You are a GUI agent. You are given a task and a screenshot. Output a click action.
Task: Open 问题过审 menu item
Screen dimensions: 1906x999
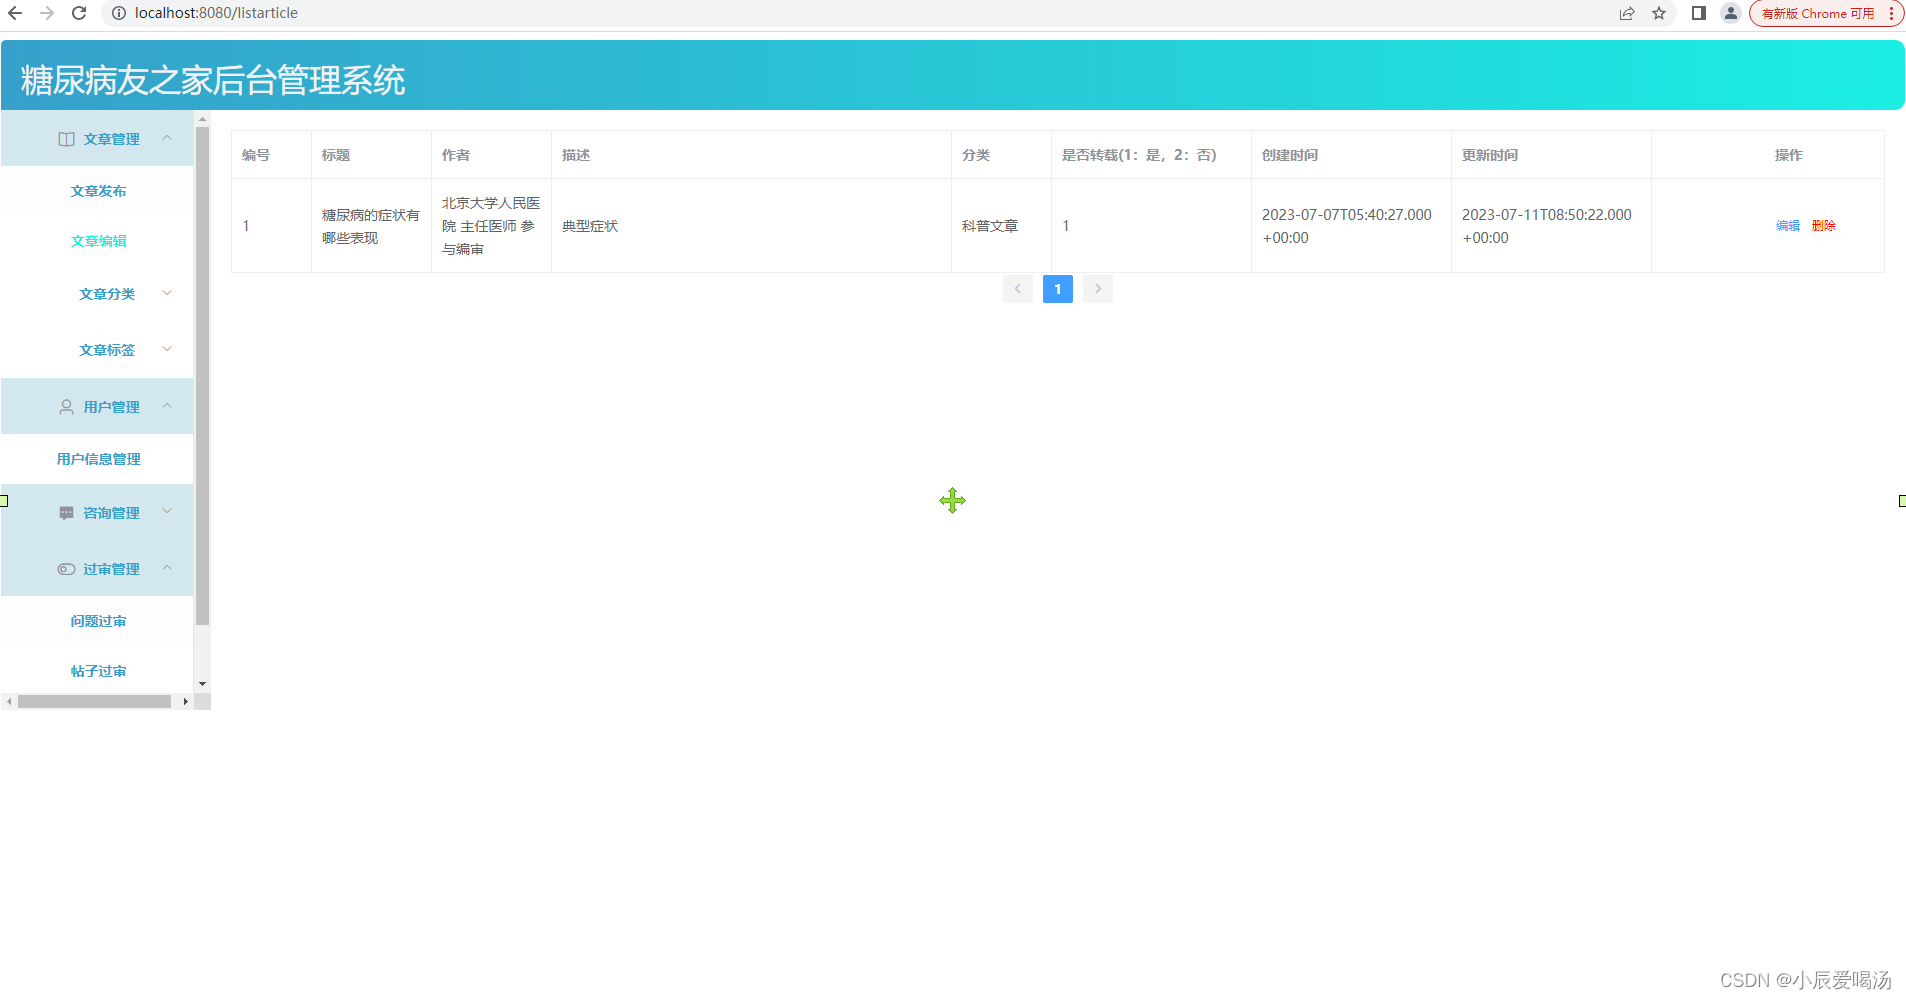pos(98,621)
